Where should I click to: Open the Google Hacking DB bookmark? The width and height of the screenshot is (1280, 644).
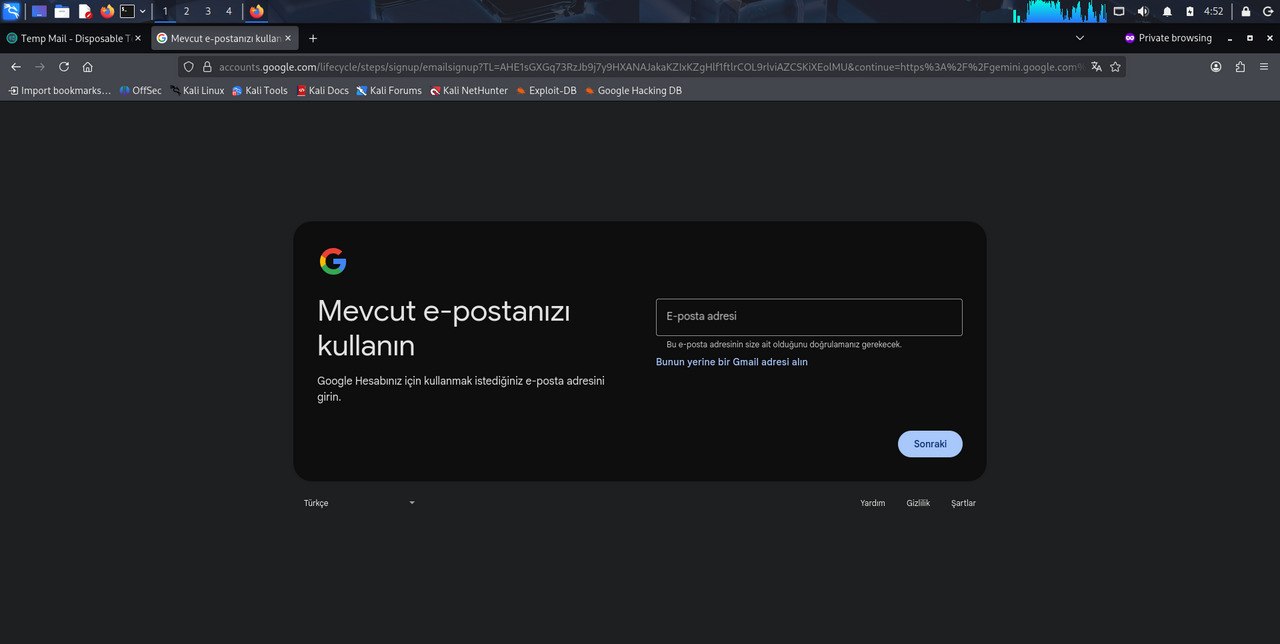(633, 90)
